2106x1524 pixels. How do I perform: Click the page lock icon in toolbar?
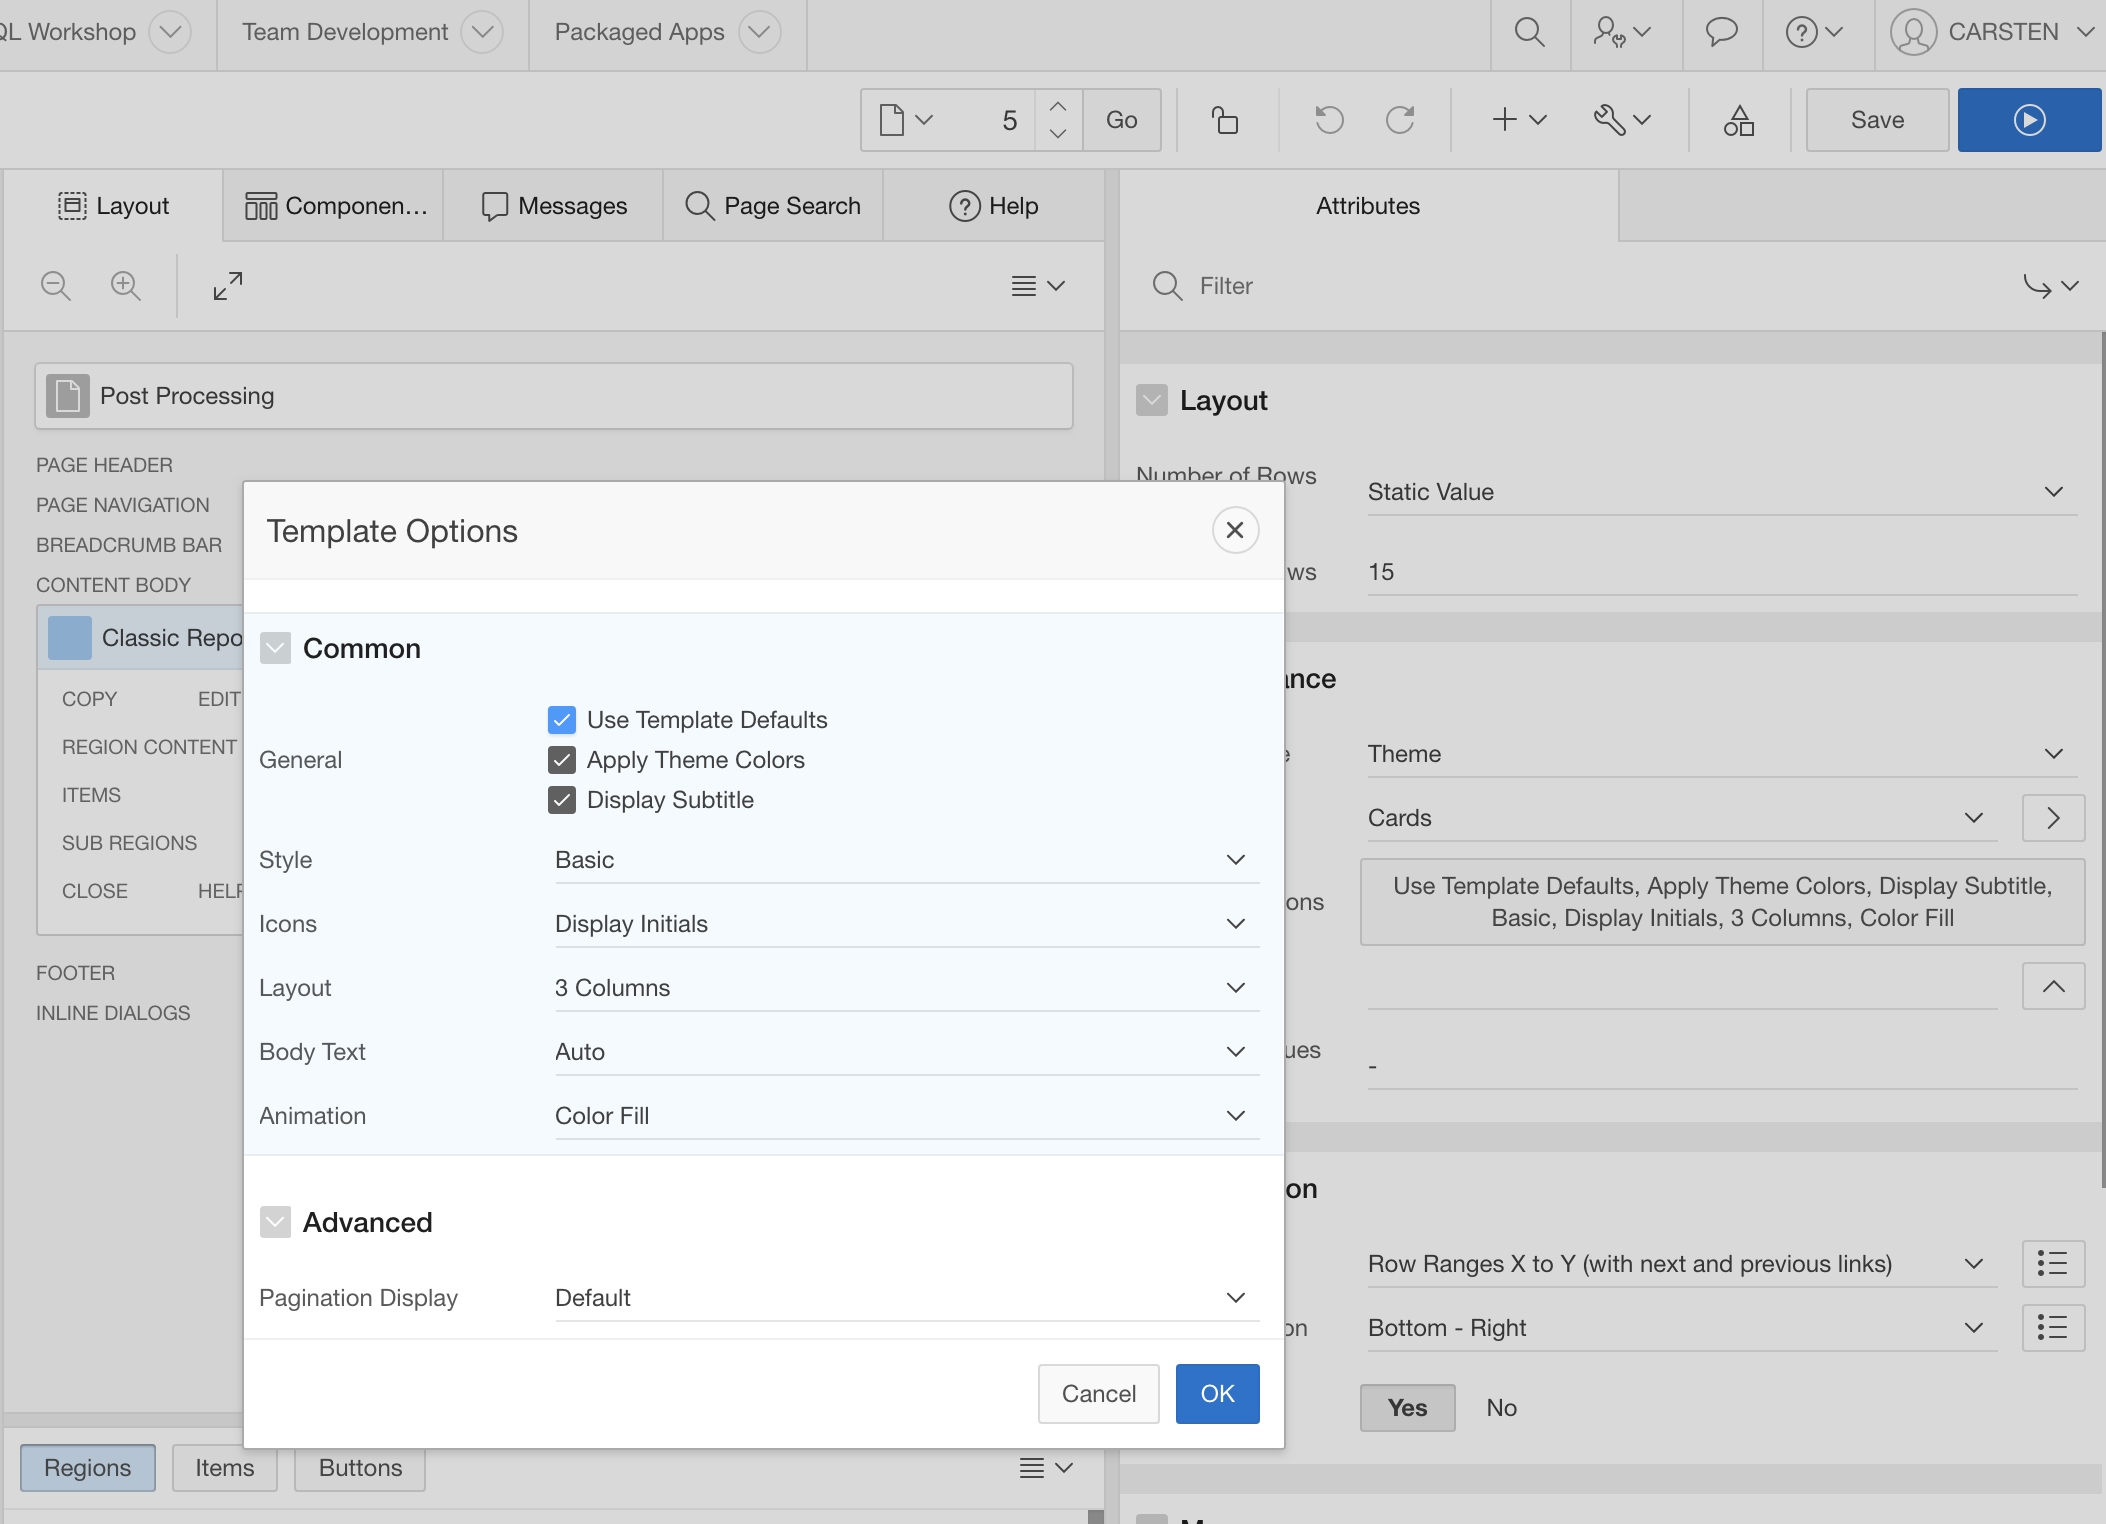pyautogui.click(x=1225, y=120)
